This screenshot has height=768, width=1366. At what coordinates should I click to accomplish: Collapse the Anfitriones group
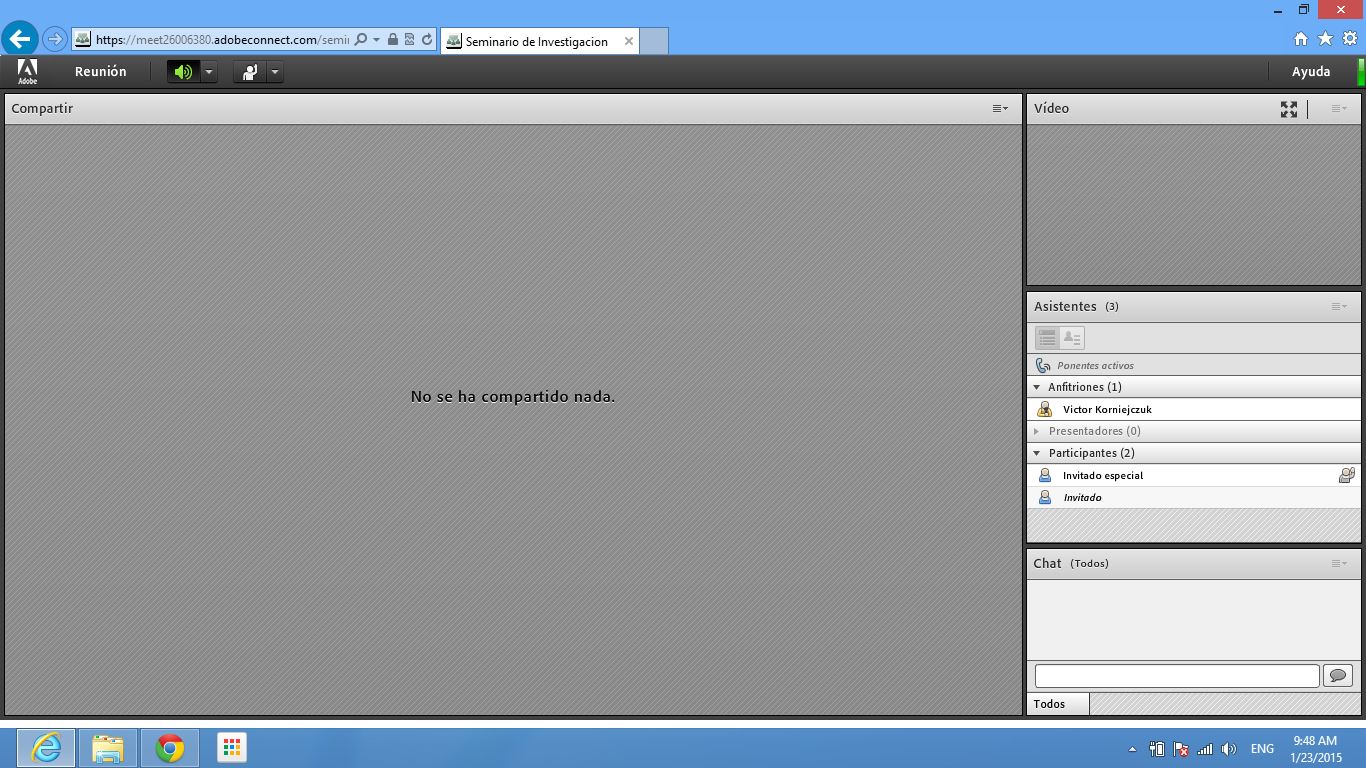point(1037,387)
